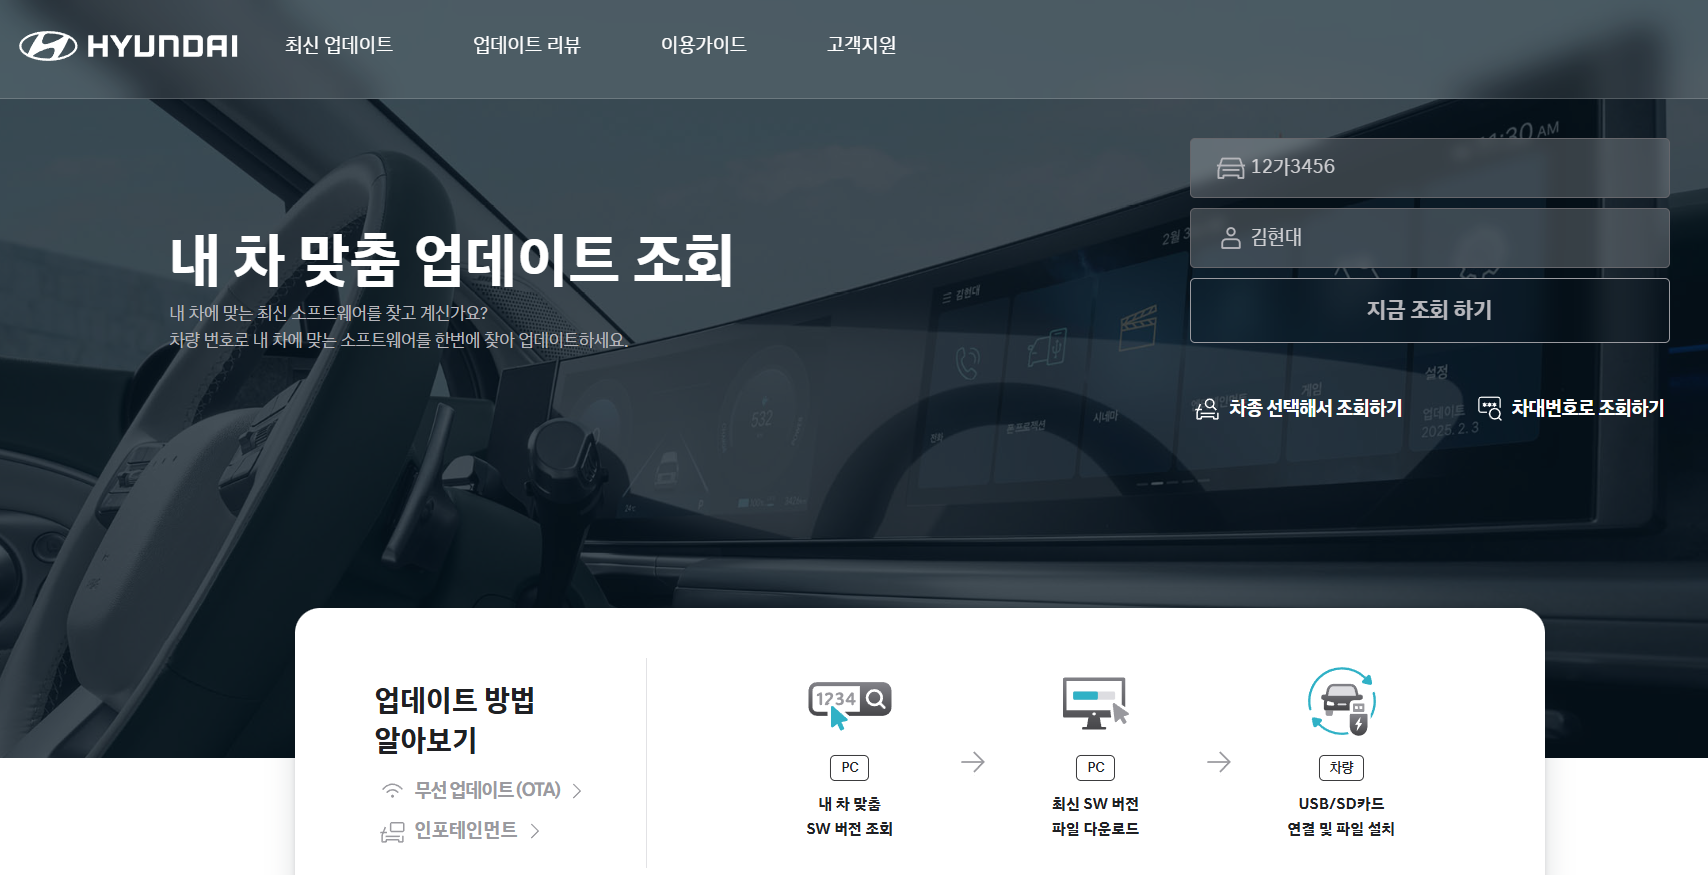Click the PC badge above 내 차 맞춤
Image resolution: width=1708 pixels, height=875 pixels.
pos(850,767)
